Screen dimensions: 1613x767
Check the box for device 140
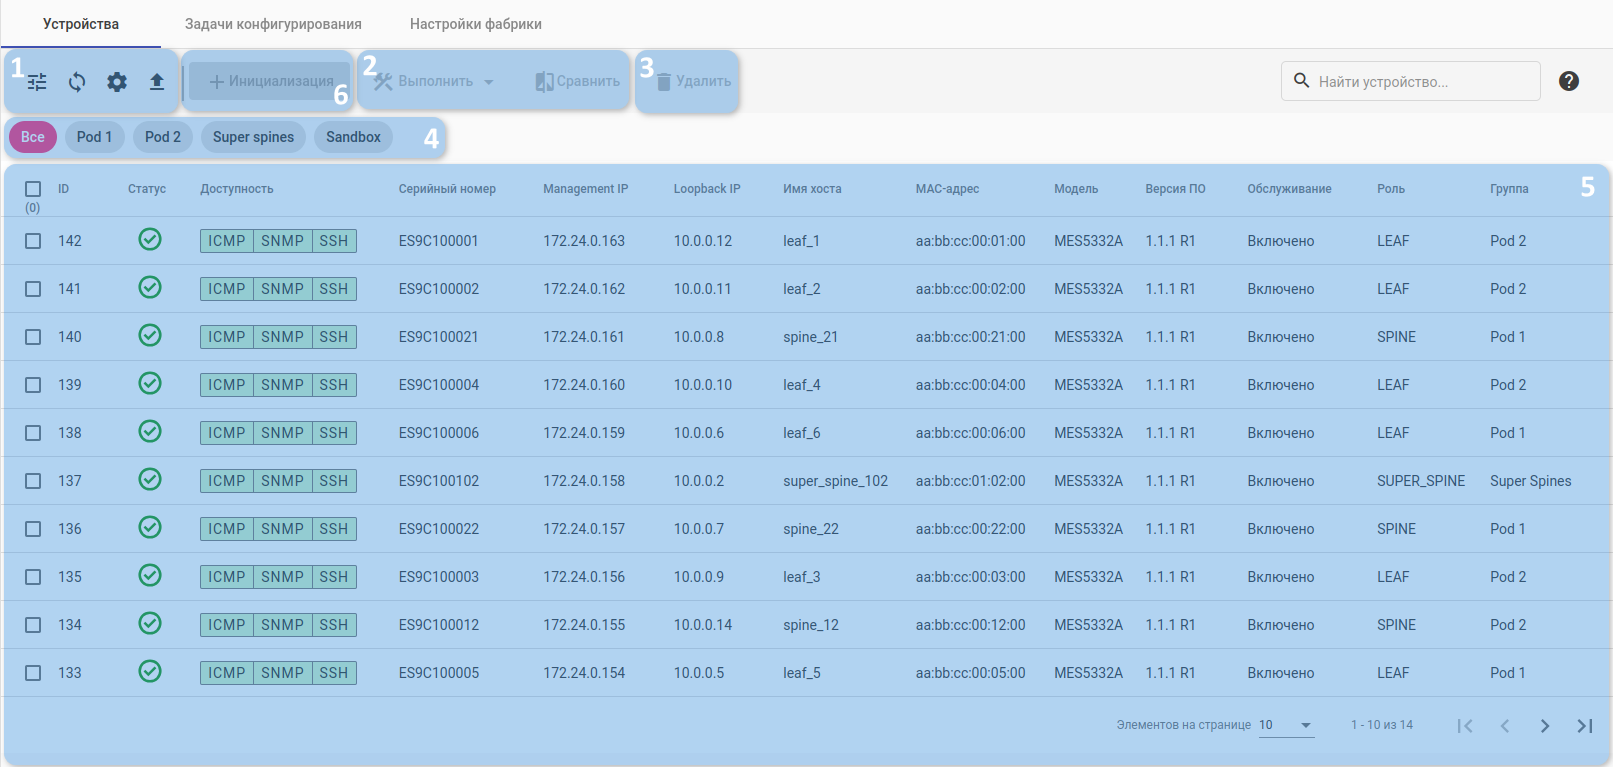[x=33, y=337]
